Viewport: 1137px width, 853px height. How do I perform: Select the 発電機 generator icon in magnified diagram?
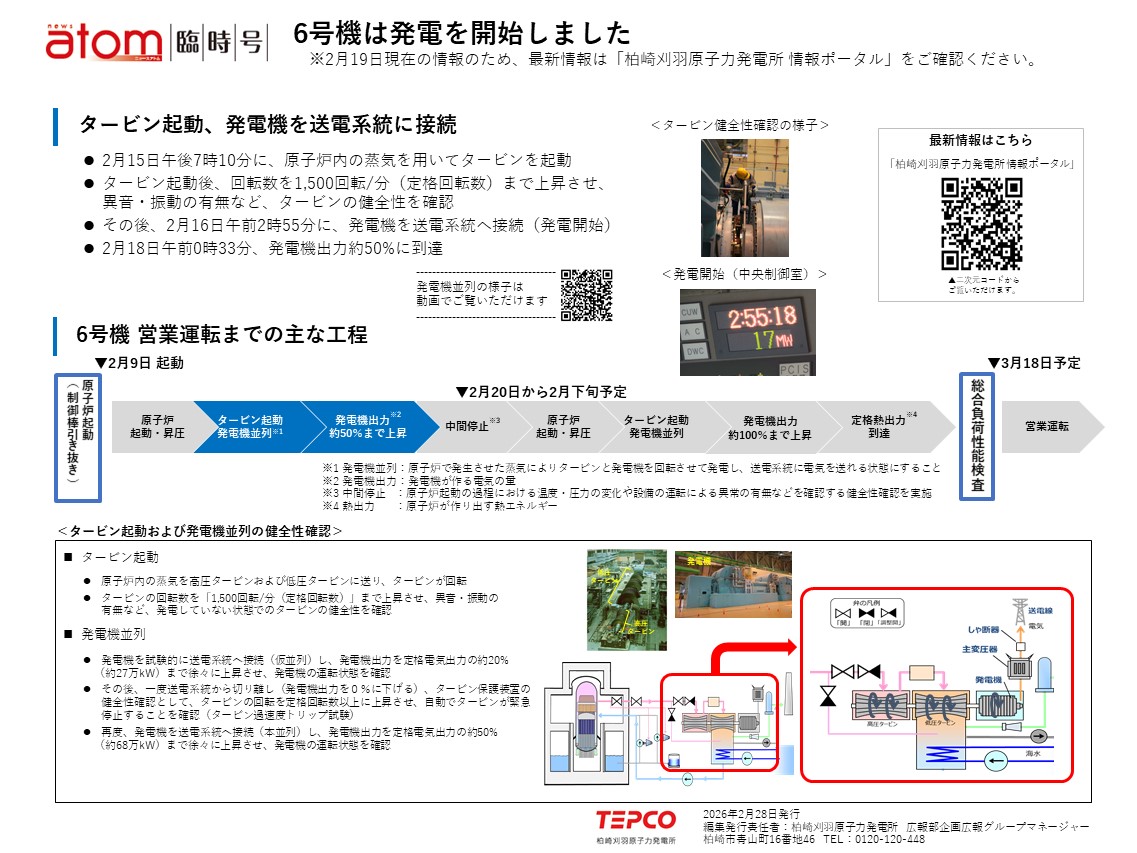(998, 704)
